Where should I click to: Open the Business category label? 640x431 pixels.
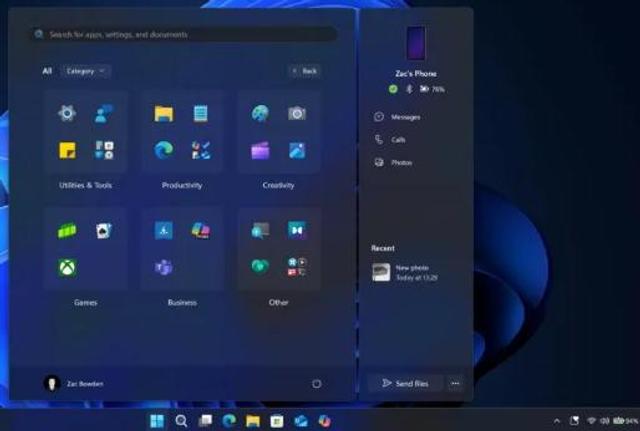[x=182, y=302]
